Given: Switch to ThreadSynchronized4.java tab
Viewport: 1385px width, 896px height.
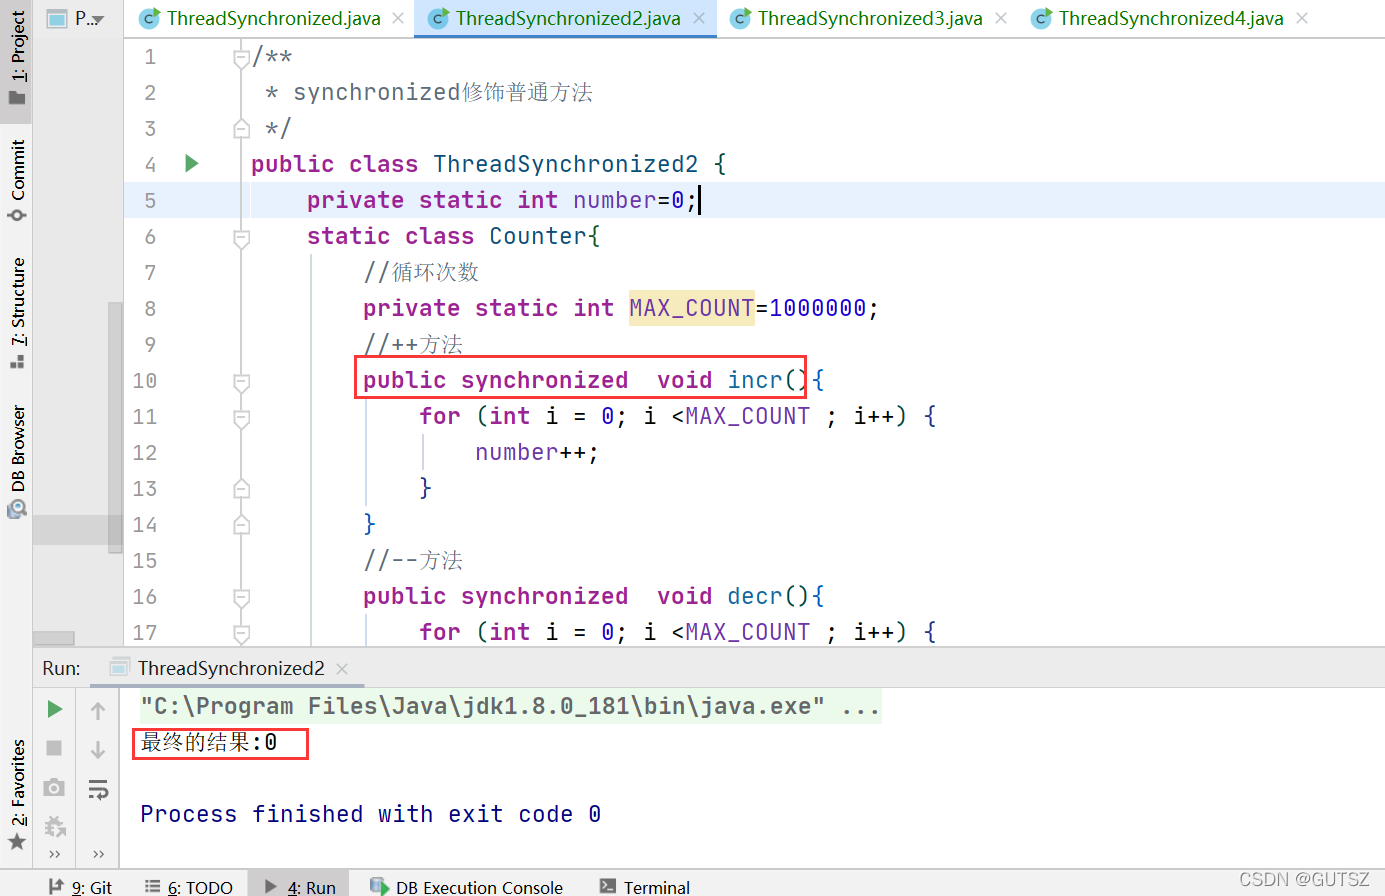Looking at the screenshot, I should [x=1171, y=18].
